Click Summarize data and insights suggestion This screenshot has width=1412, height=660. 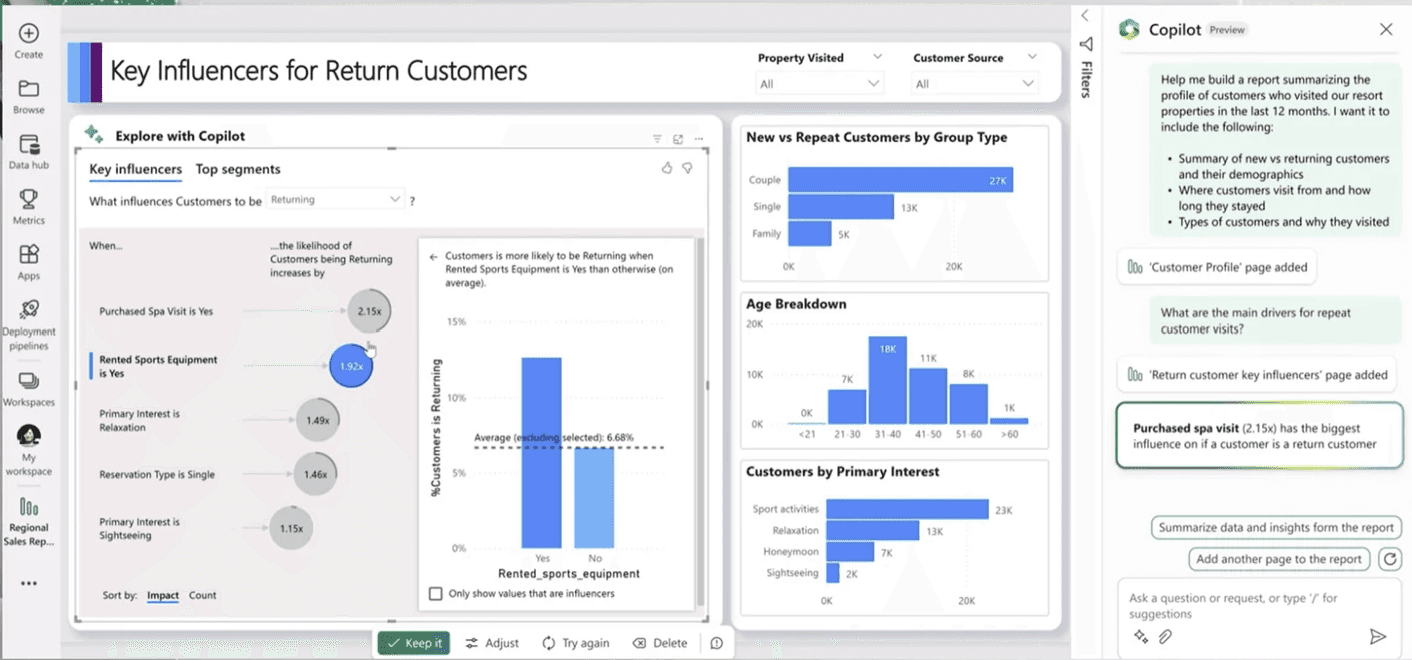tap(1275, 527)
